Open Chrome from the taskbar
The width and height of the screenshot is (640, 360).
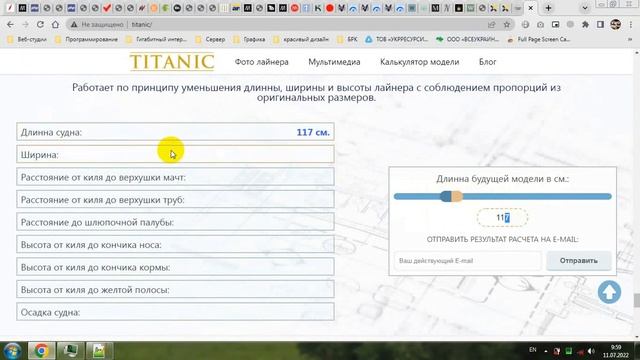click(41, 351)
